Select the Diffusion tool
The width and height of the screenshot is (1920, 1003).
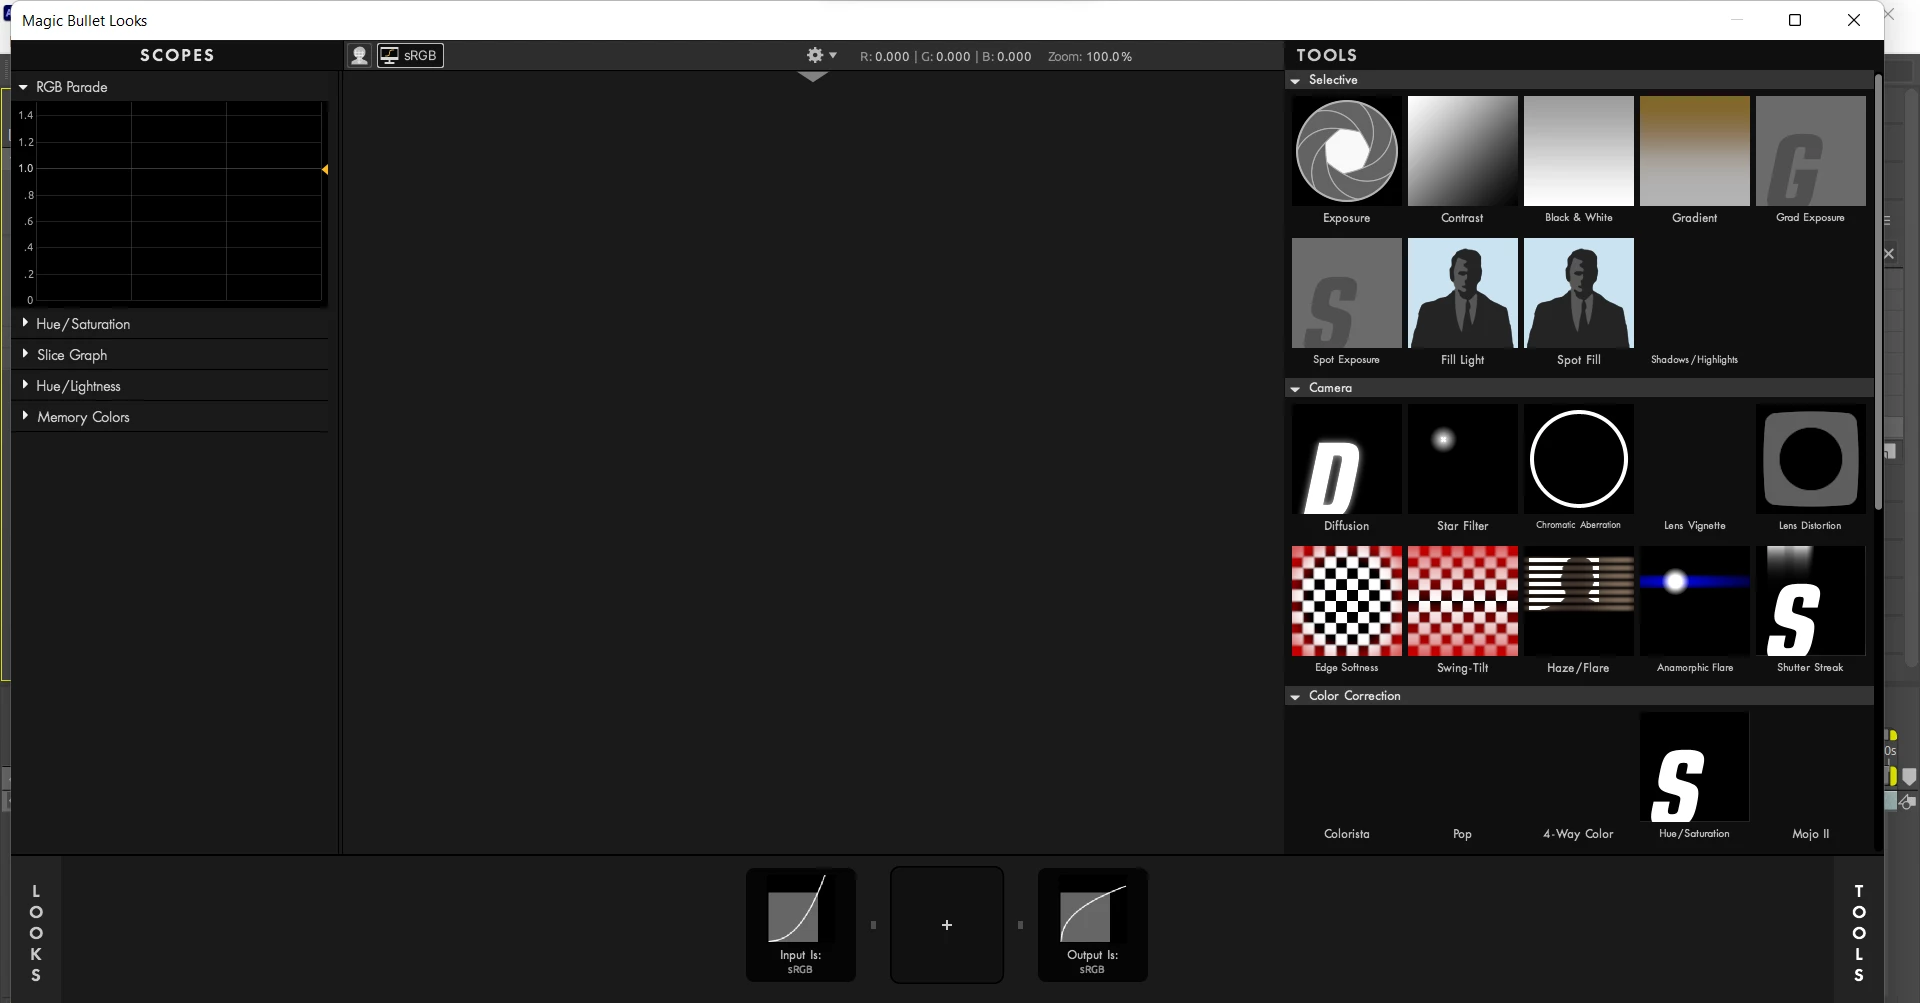[x=1346, y=468]
